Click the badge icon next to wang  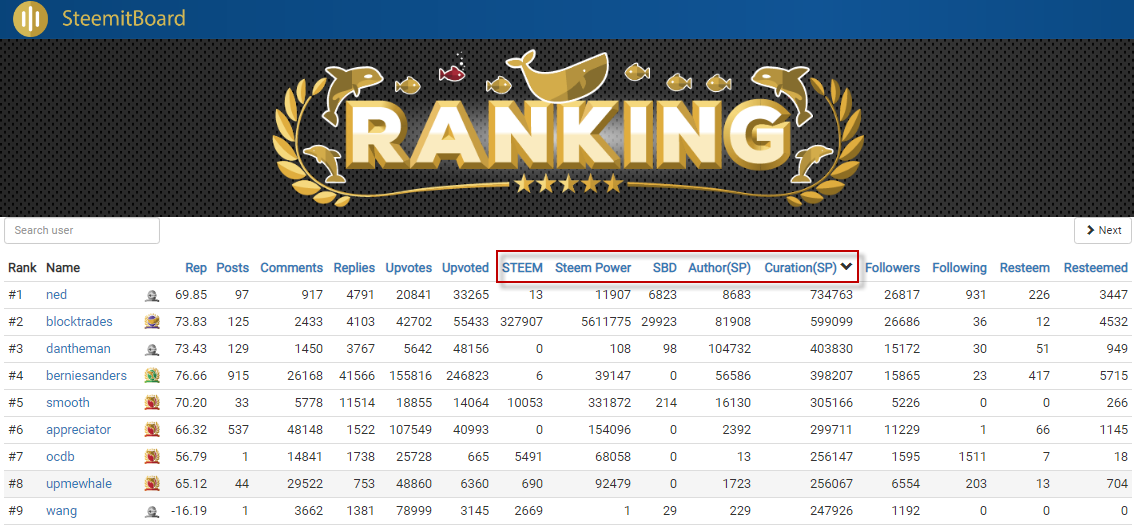point(152,511)
